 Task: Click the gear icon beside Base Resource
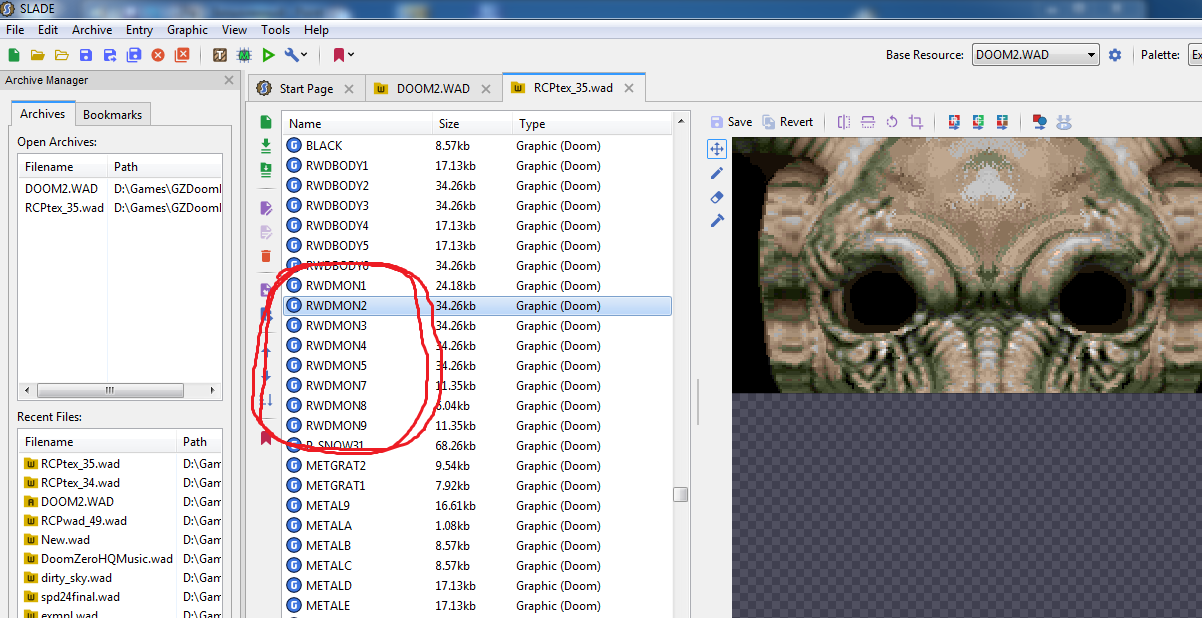point(1115,55)
